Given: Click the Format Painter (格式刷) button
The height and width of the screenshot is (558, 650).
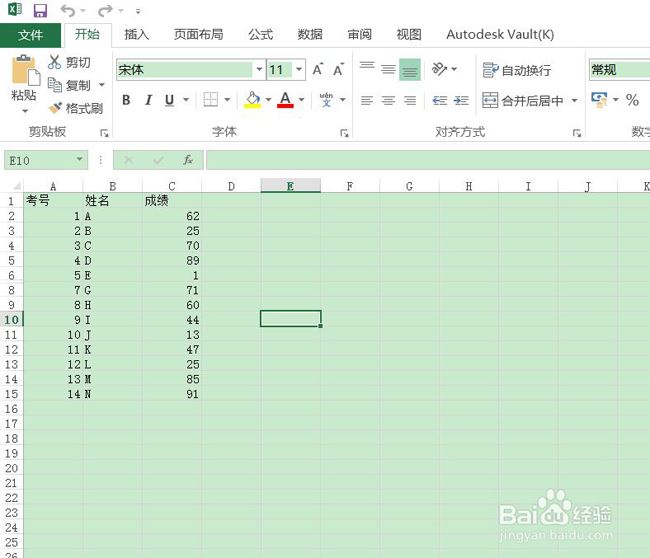Looking at the screenshot, I should (76, 108).
